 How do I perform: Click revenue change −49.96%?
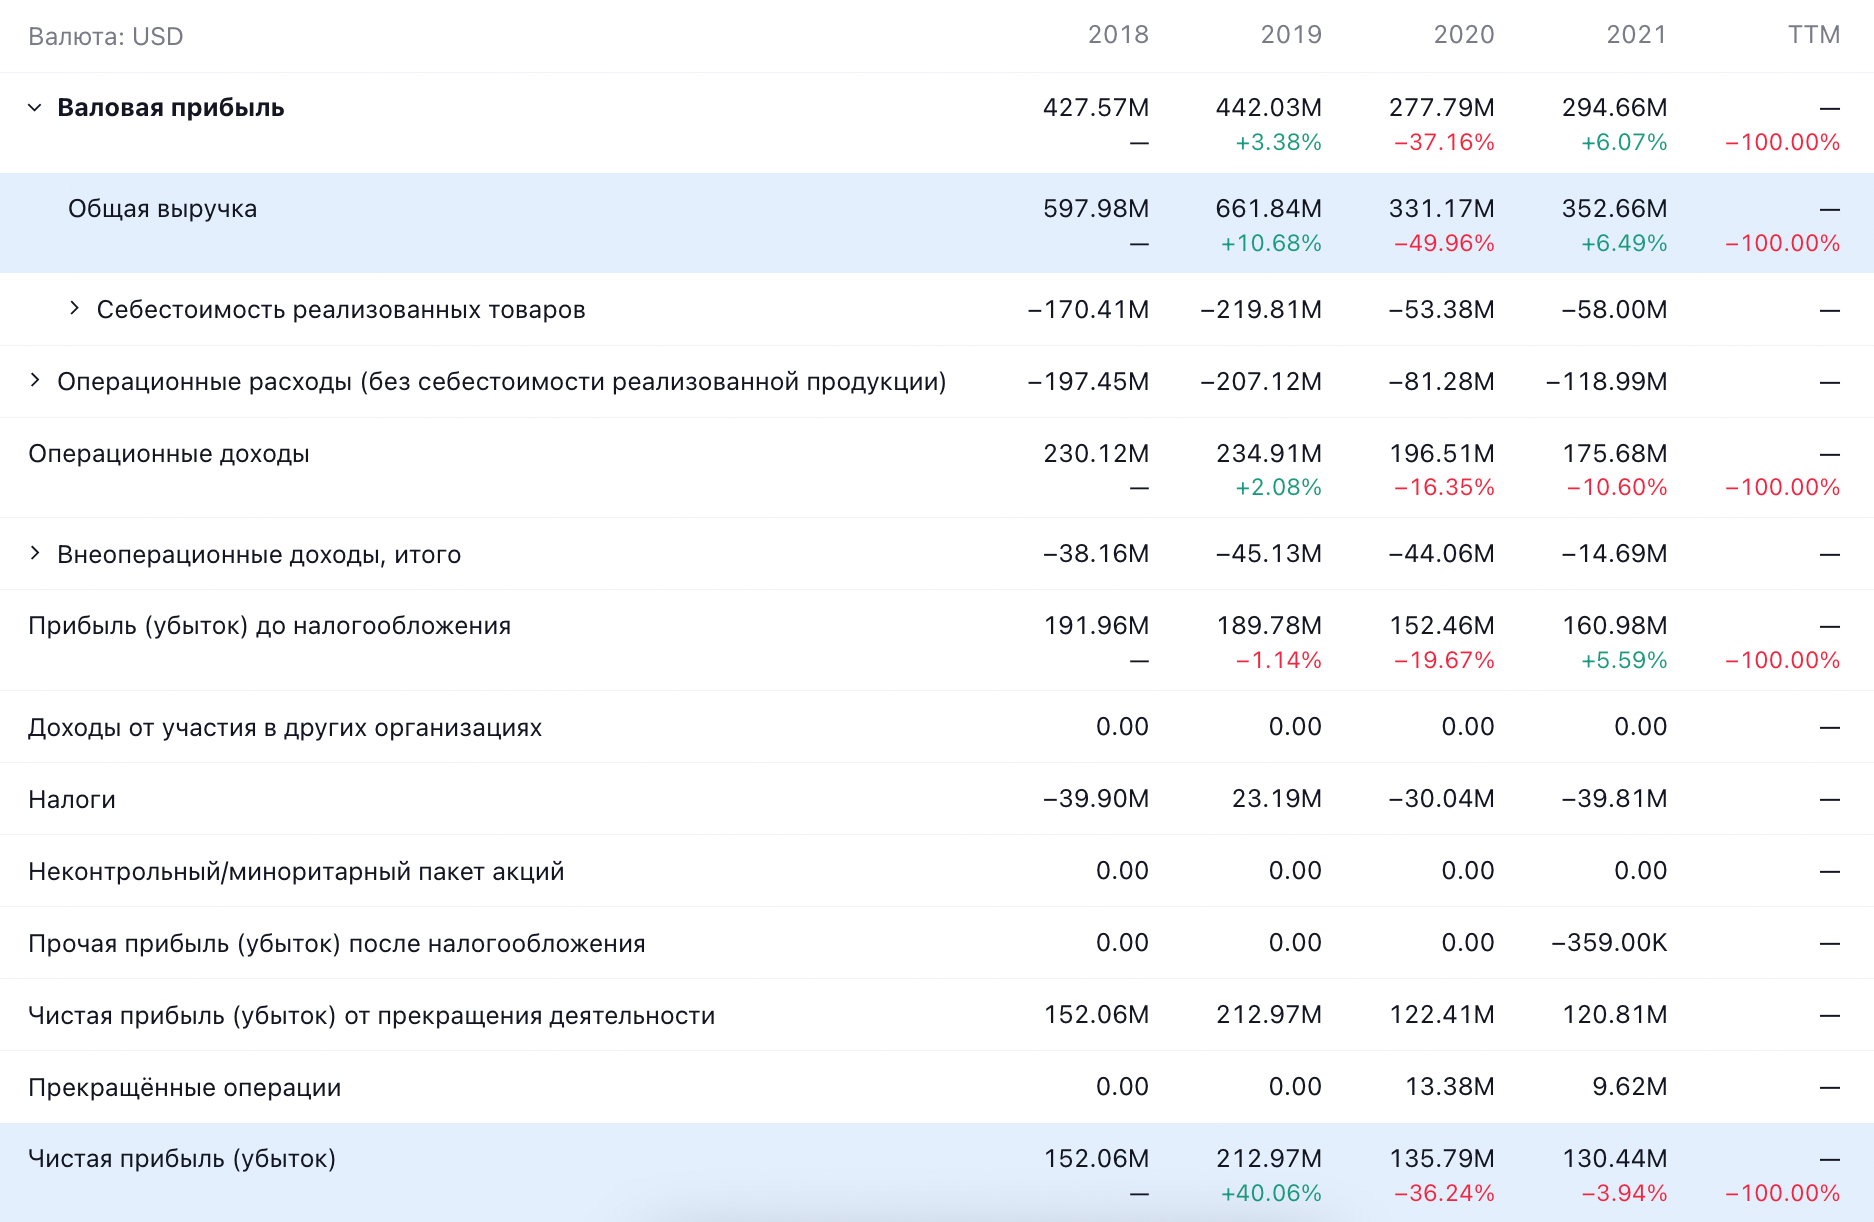pos(1445,243)
